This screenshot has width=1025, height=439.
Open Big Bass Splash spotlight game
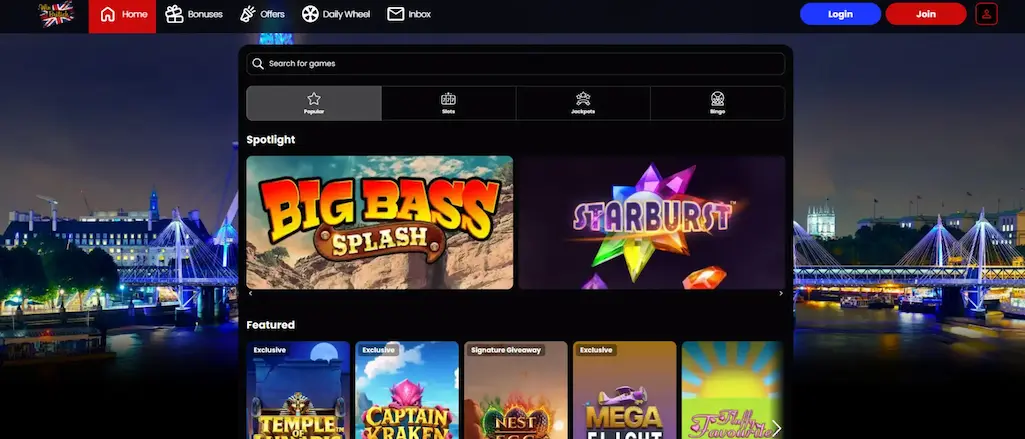tap(380, 222)
